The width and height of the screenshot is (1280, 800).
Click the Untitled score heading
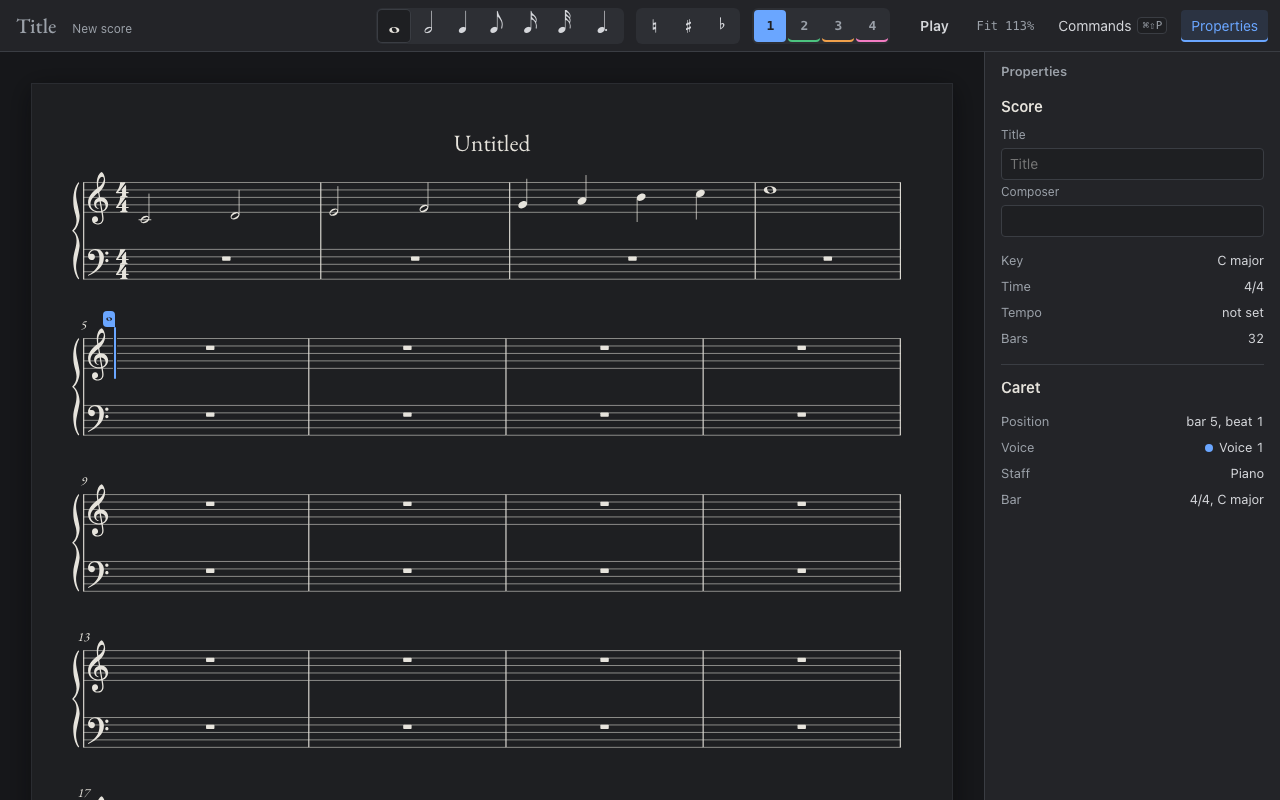pyautogui.click(x=492, y=143)
